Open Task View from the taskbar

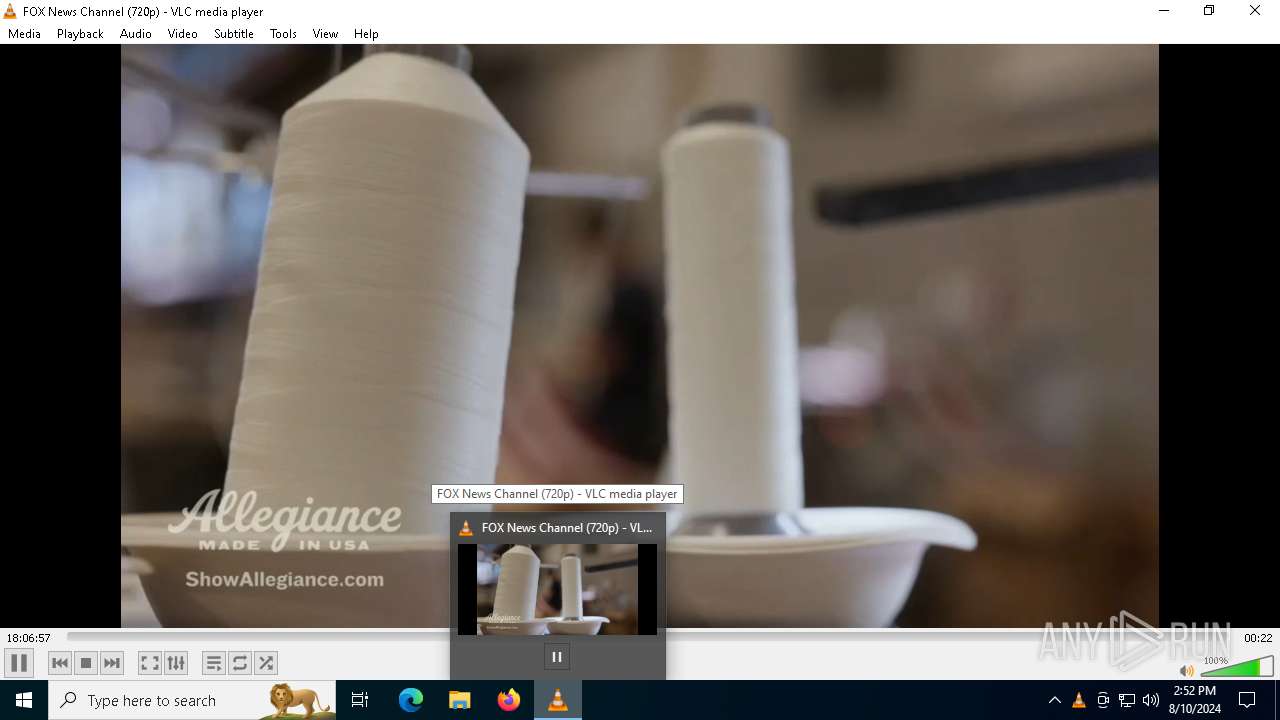(x=360, y=700)
